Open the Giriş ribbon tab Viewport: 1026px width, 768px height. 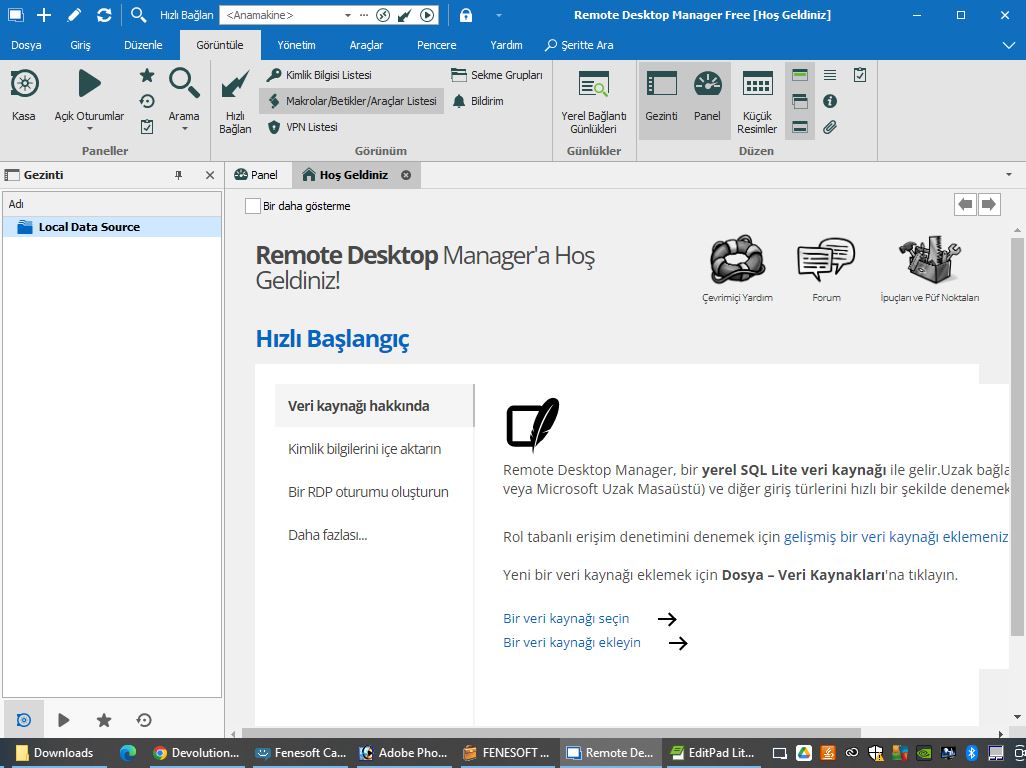pyautogui.click(x=80, y=45)
